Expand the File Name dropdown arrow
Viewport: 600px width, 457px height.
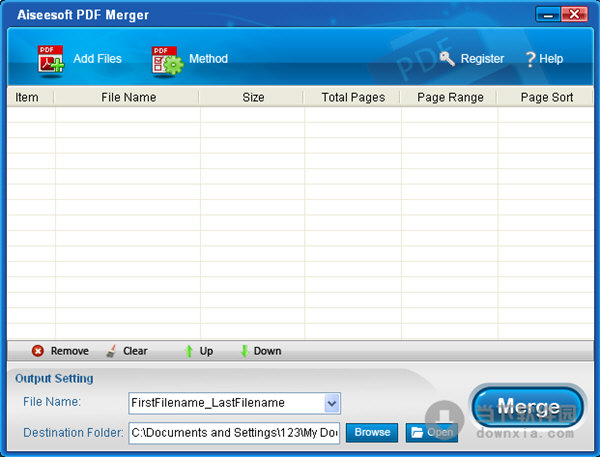tap(332, 403)
